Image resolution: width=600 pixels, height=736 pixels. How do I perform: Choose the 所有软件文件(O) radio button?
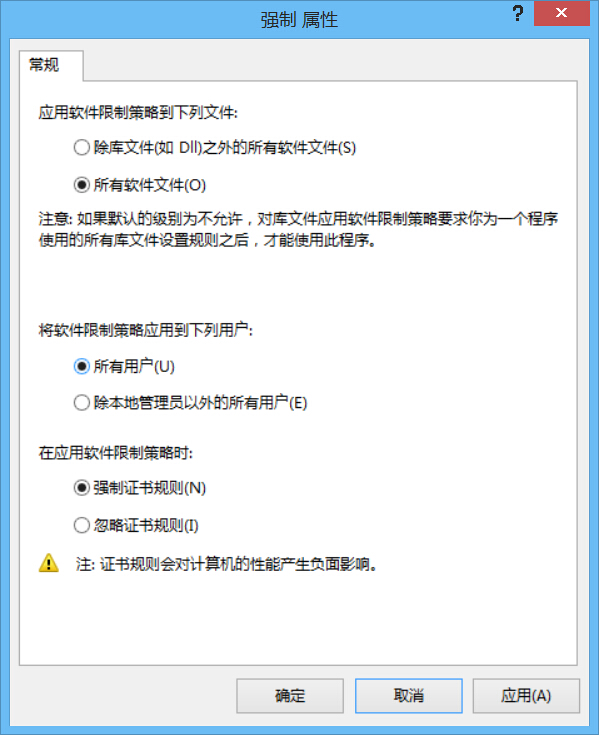pos(140,185)
